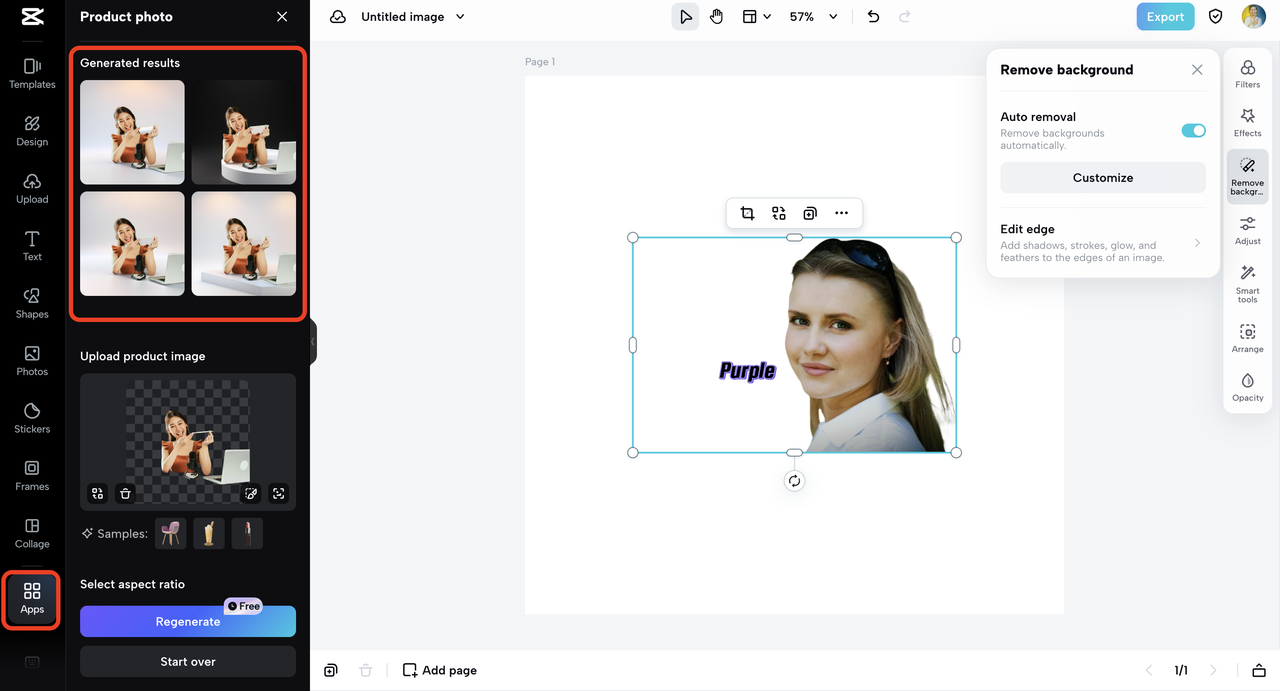This screenshot has width=1280, height=691.
Task: Toggle the Auto removal switch
Action: [1193, 131]
